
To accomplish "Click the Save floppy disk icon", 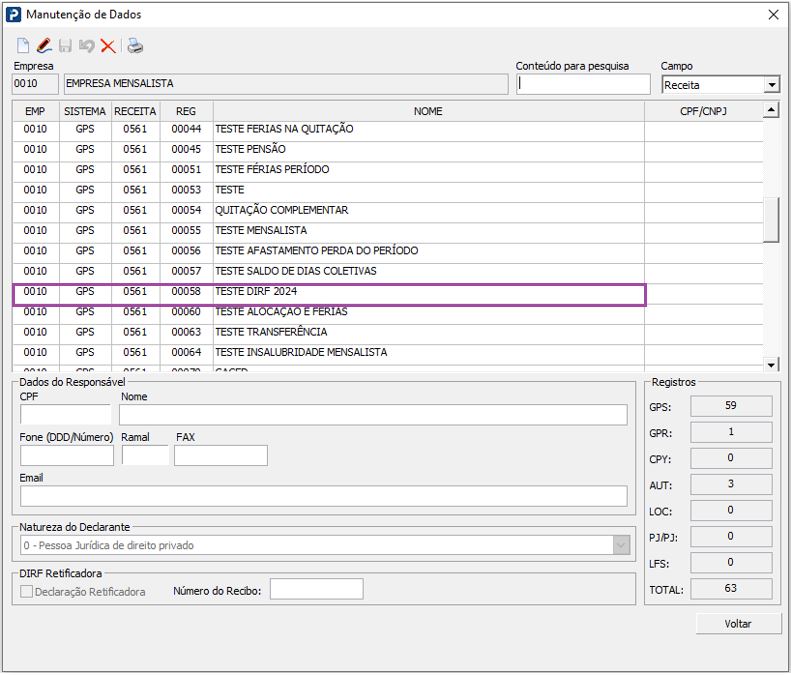I will pos(65,46).
